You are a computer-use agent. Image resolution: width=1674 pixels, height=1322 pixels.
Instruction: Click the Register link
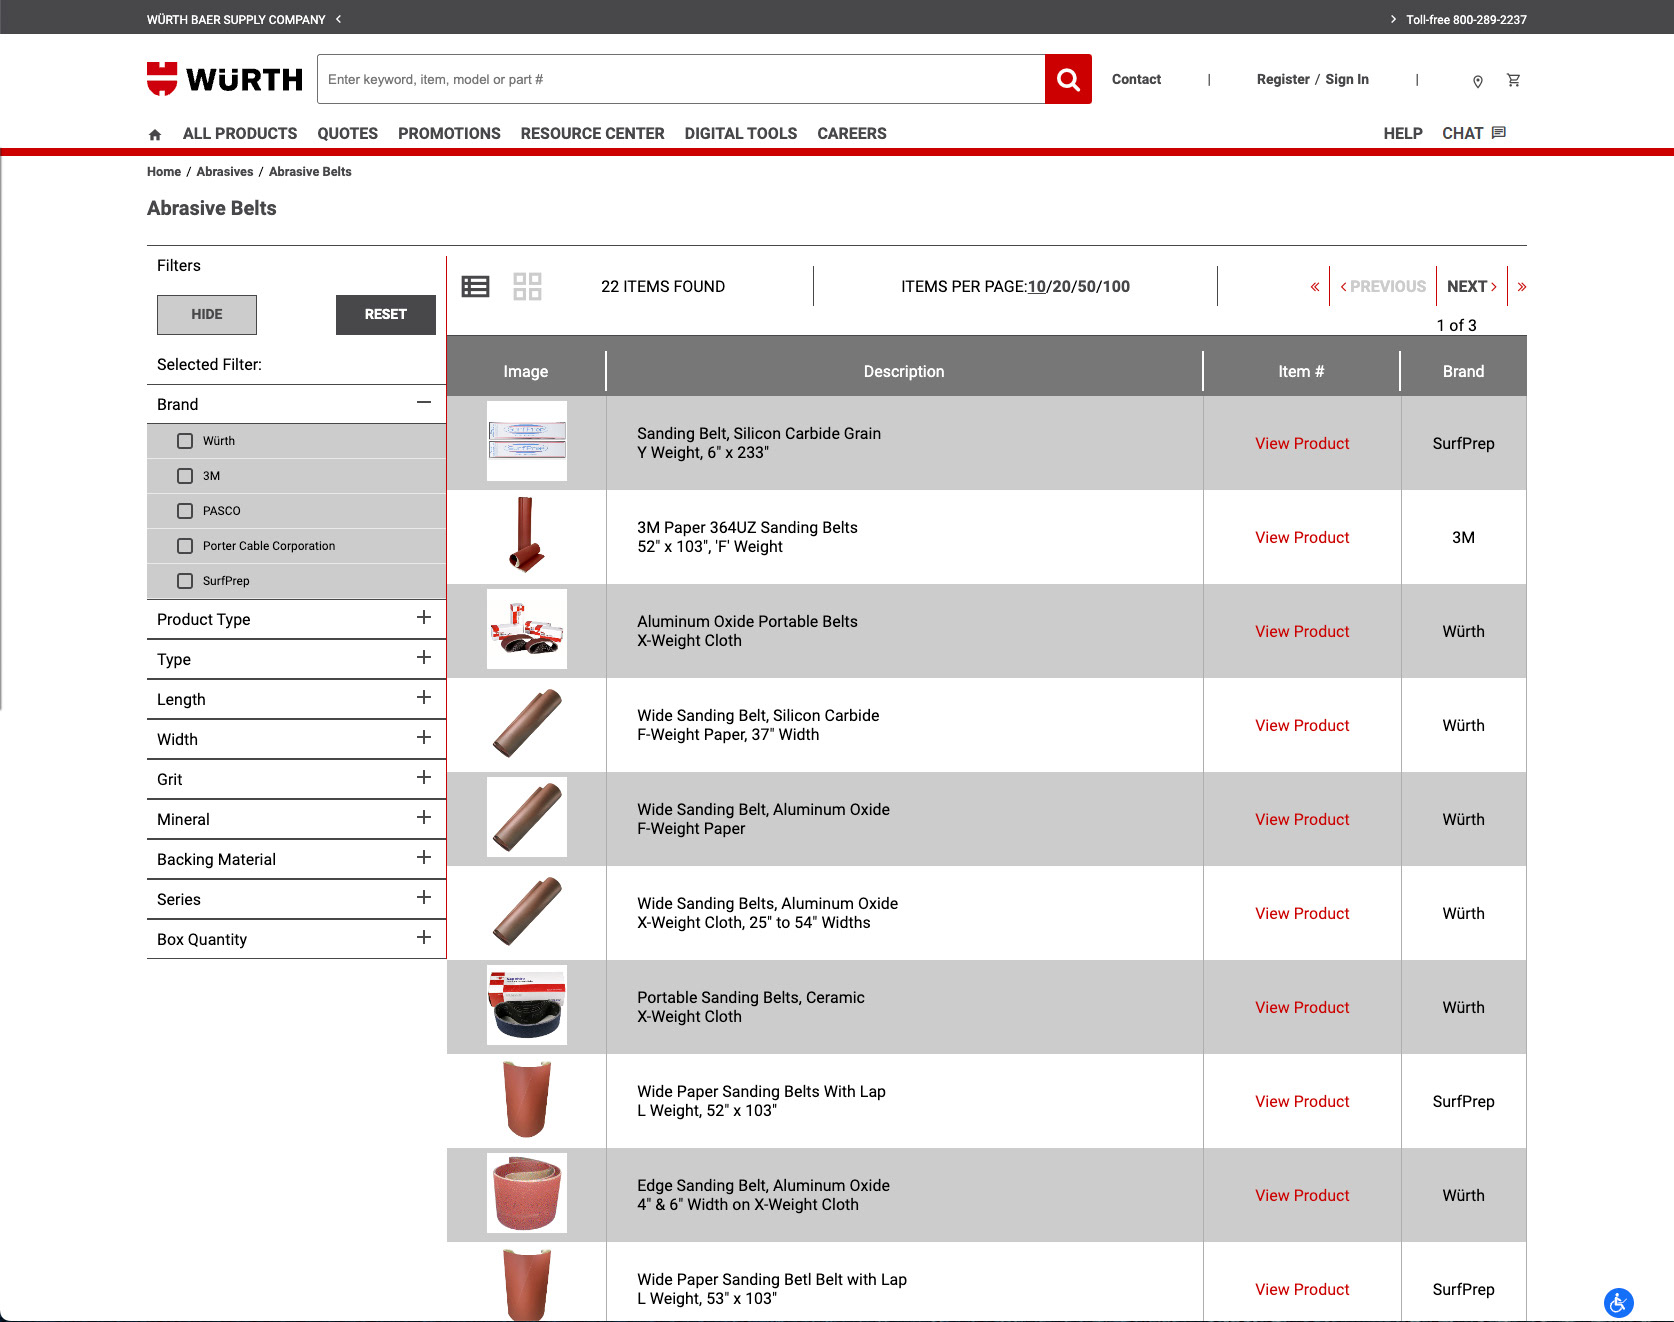tap(1283, 80)
